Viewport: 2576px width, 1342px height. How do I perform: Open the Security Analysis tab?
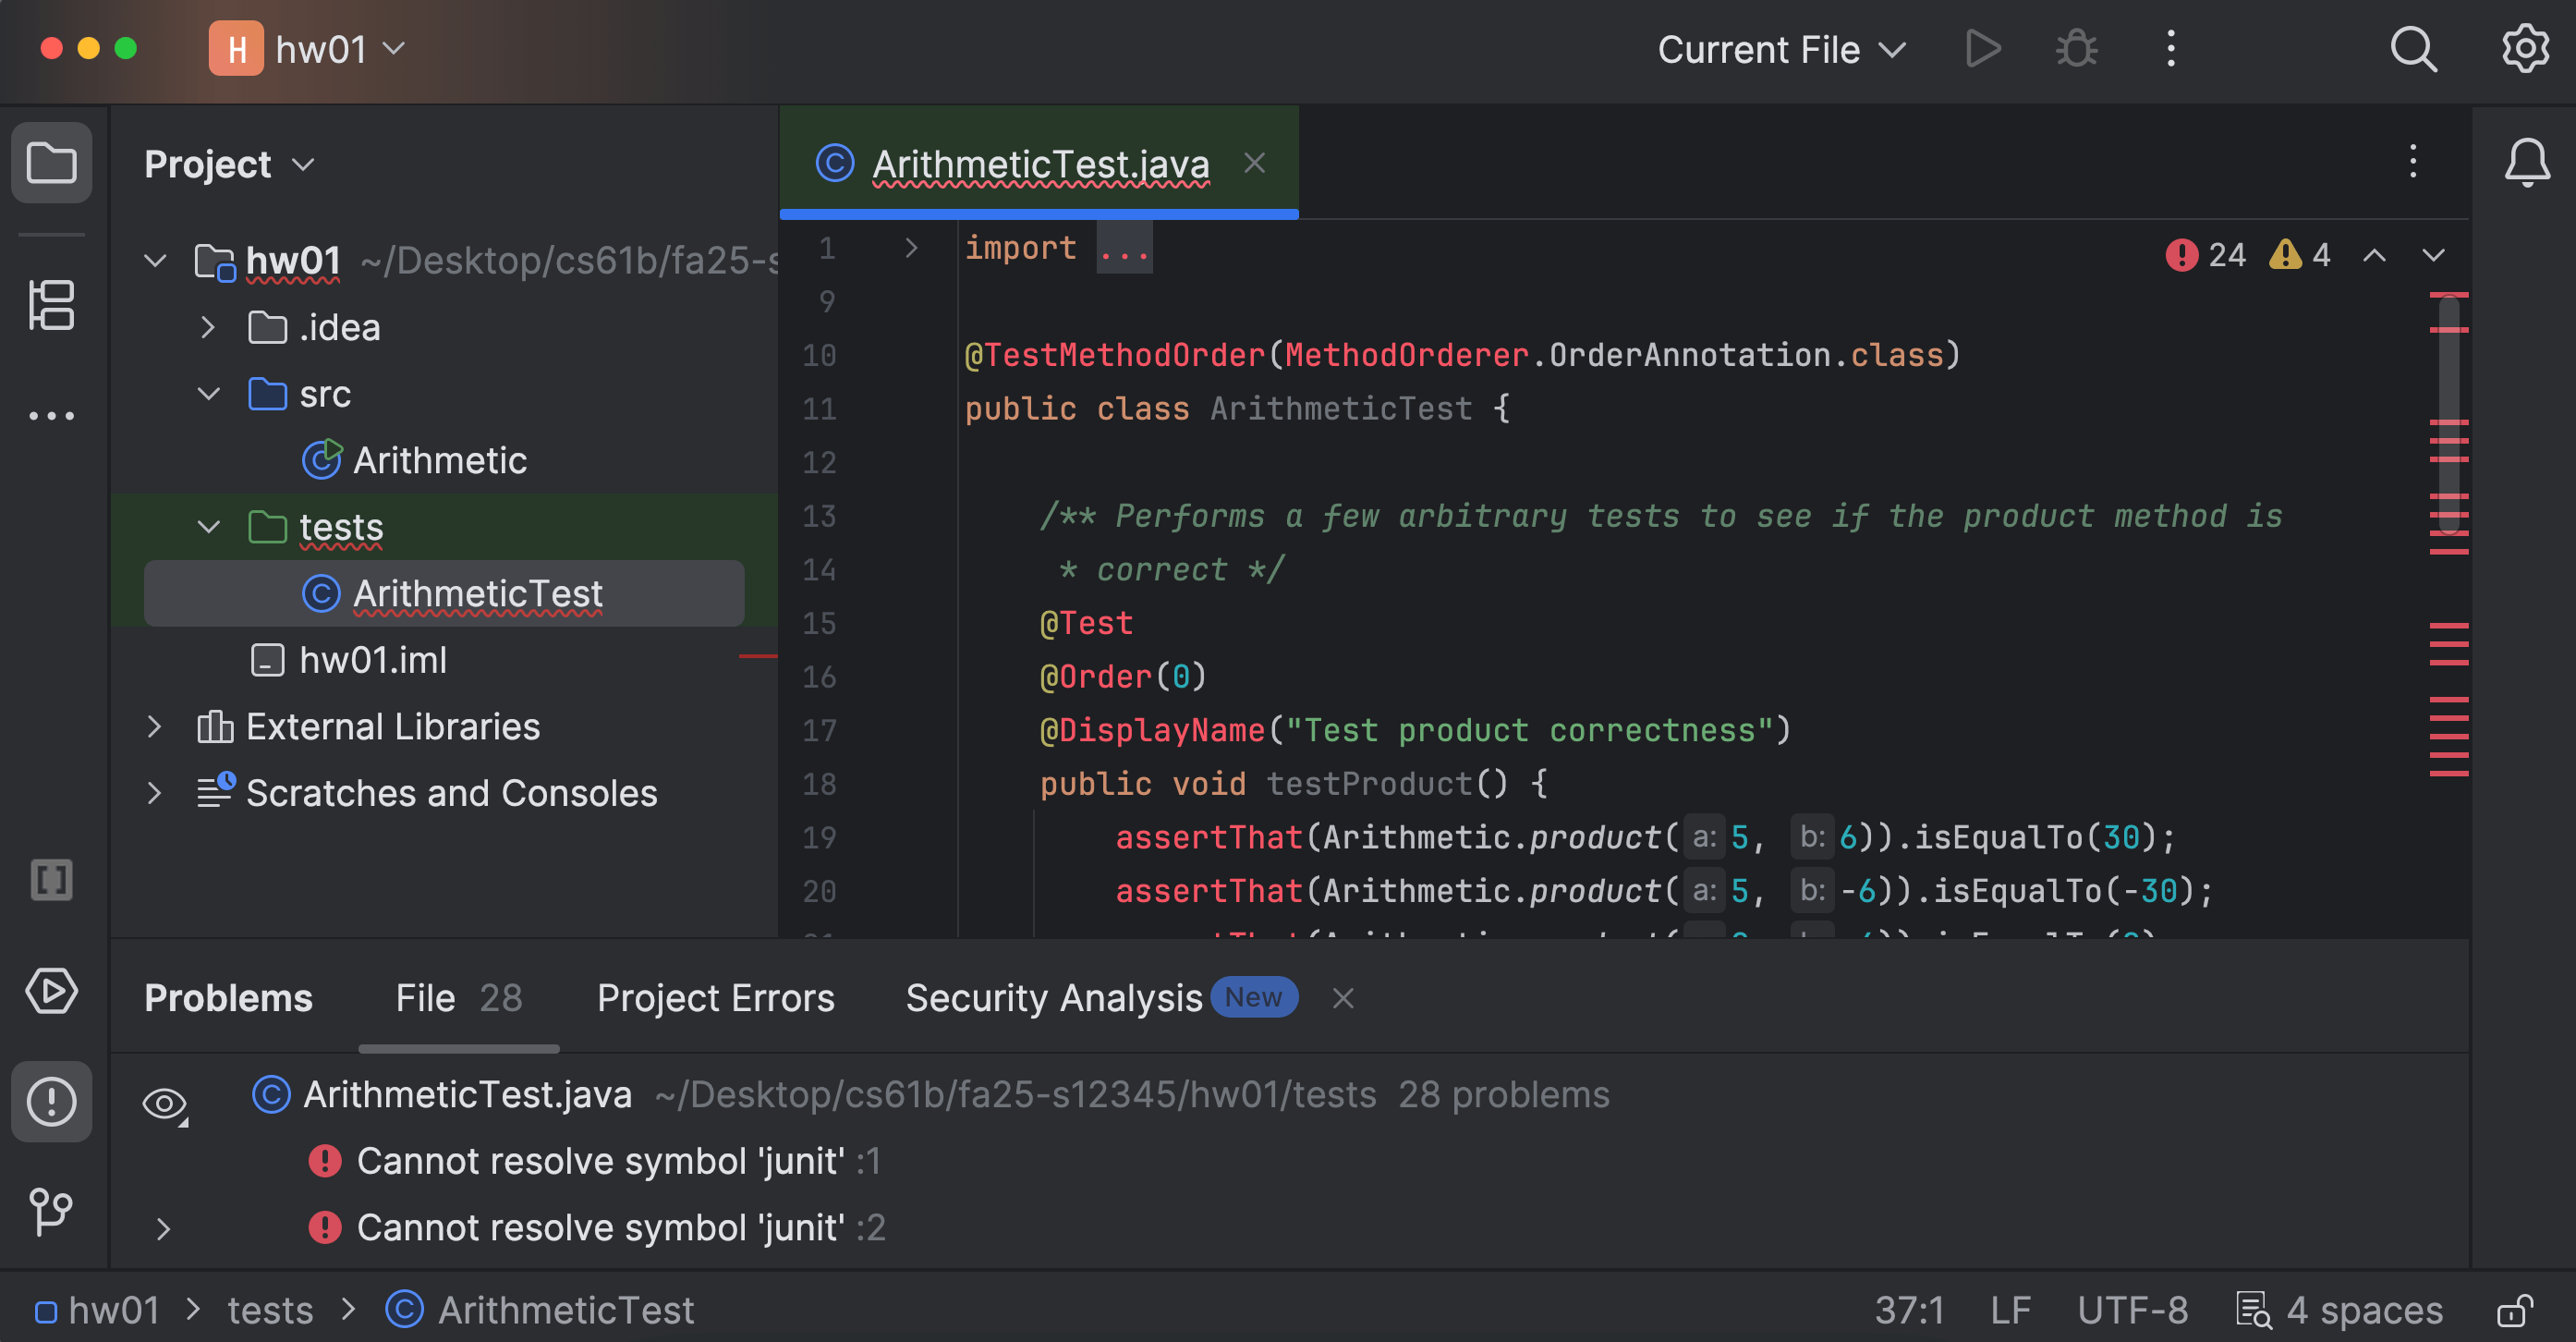[x=1054, y=997]
